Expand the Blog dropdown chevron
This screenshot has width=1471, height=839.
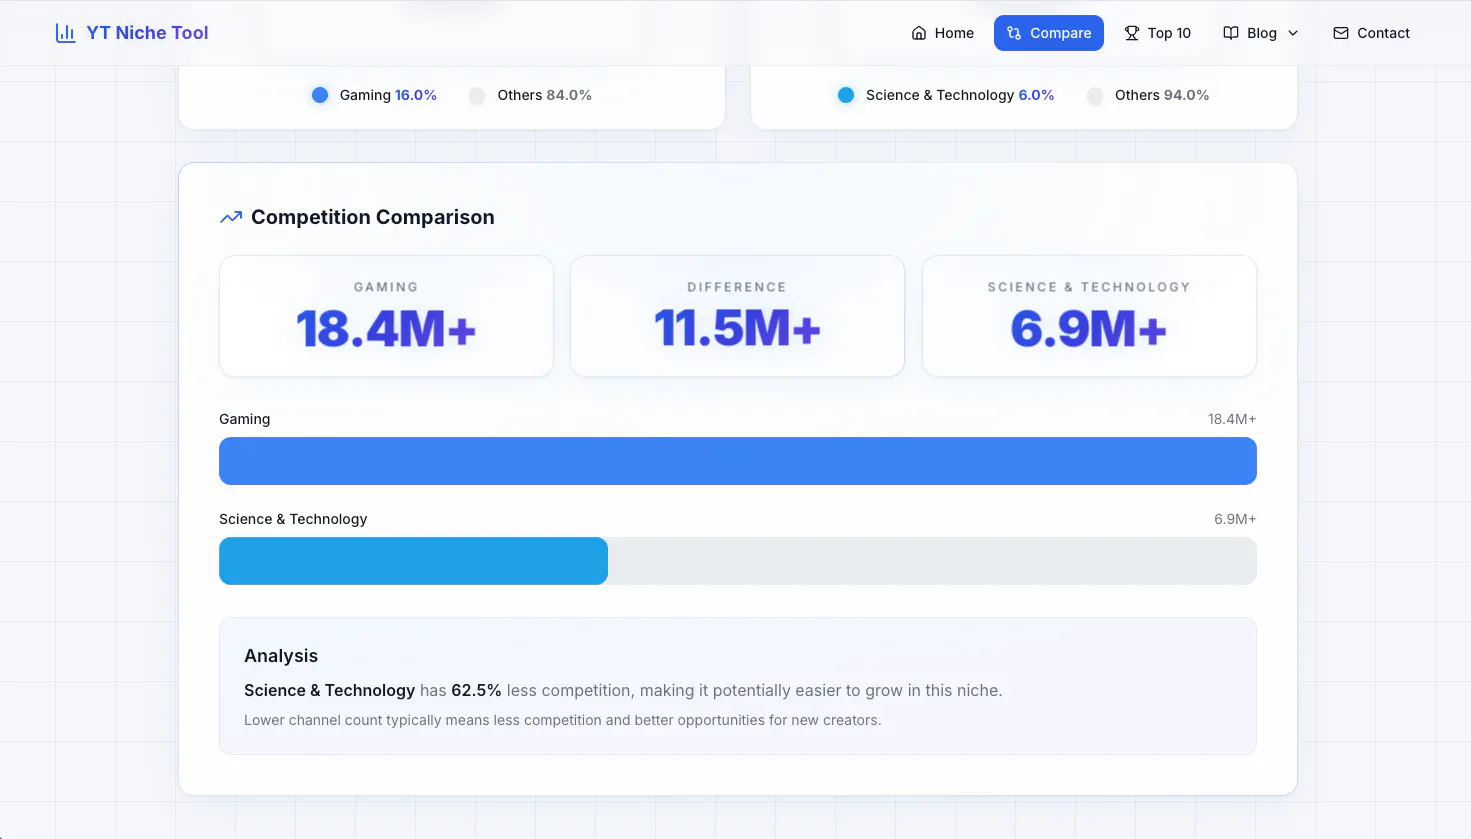1293,33
